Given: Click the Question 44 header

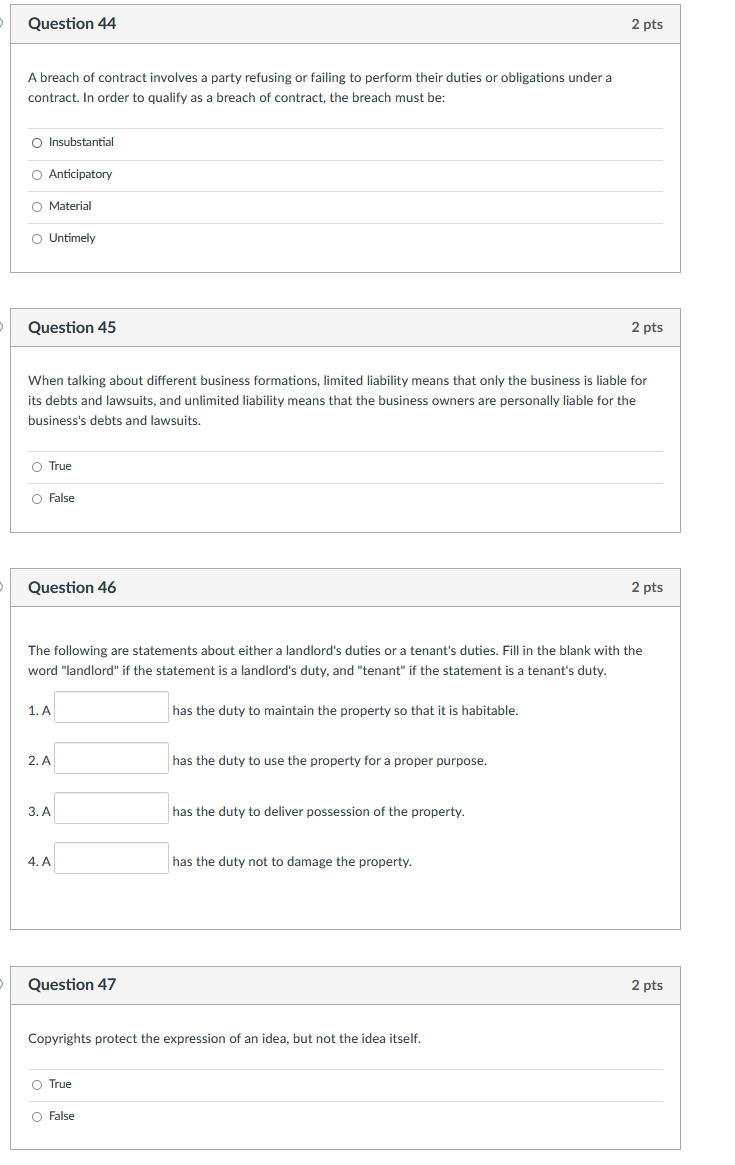Looking at the screenshot, I should coord(72,23).
